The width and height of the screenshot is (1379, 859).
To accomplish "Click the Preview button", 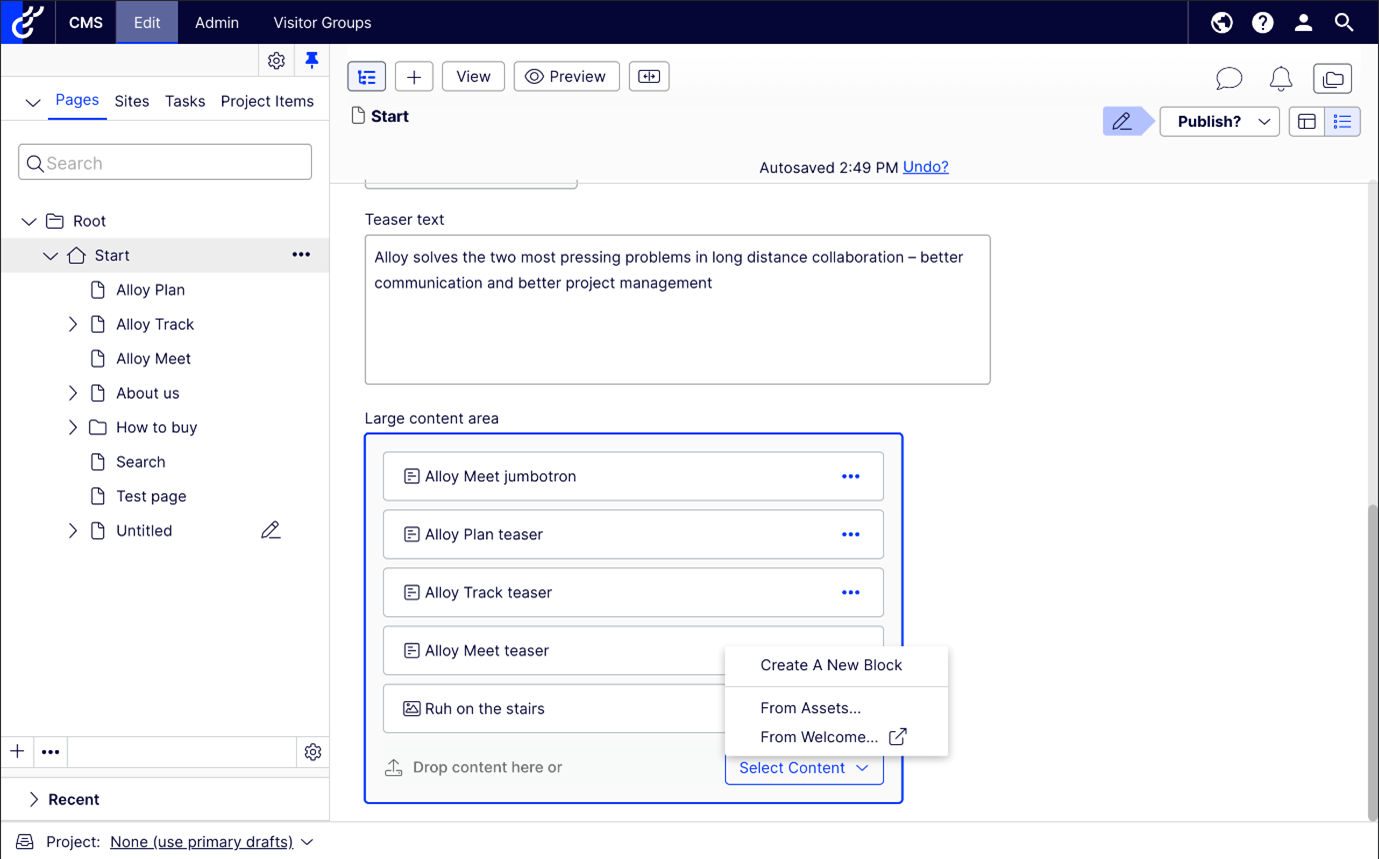I will (566, 77).
